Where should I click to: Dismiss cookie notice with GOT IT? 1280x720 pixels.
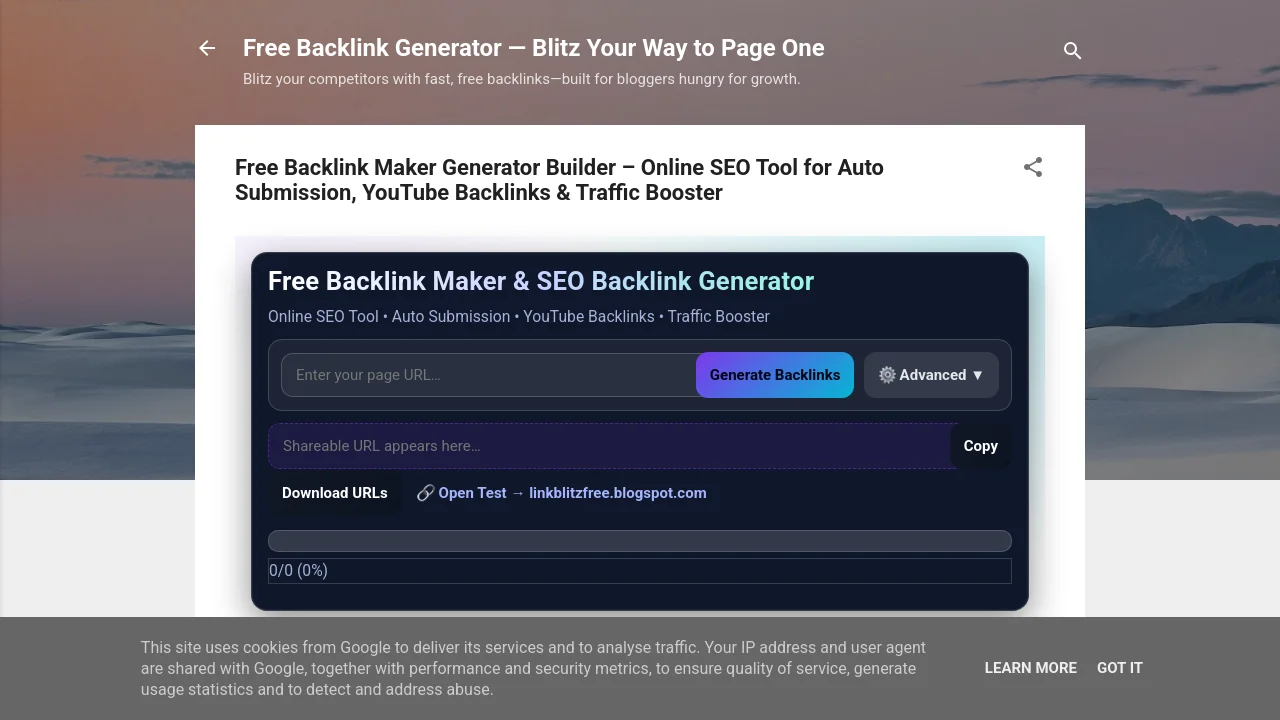pos(1119,668)
